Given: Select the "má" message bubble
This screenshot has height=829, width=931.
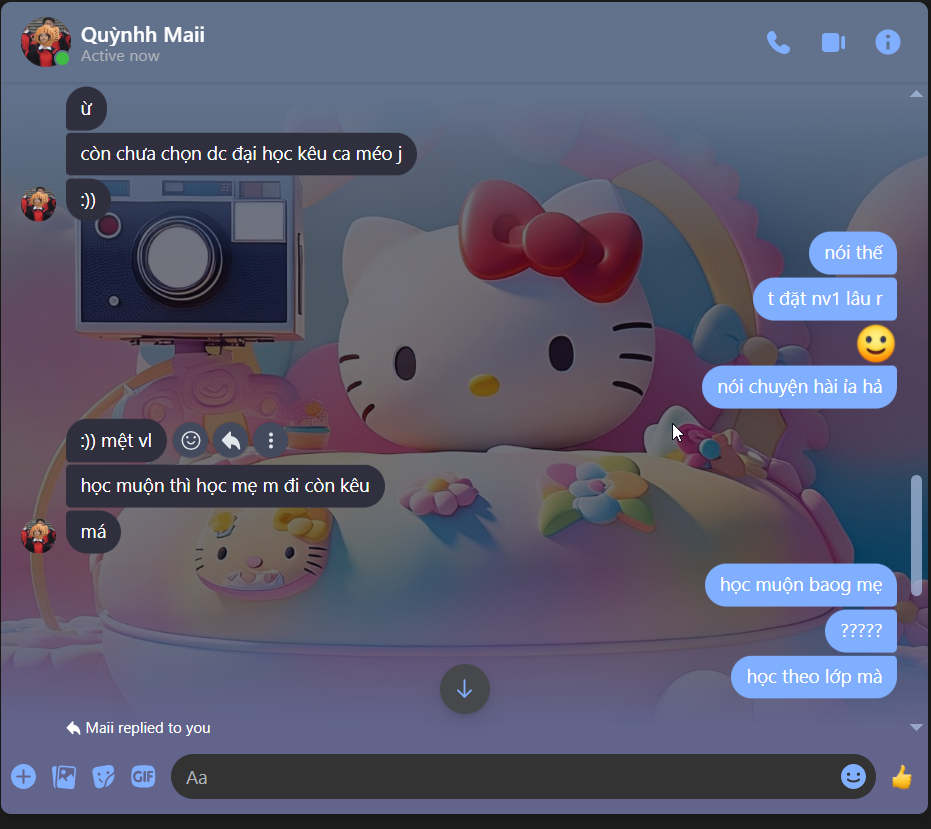Looking at the screenshot, I should [x=93, y=532].
